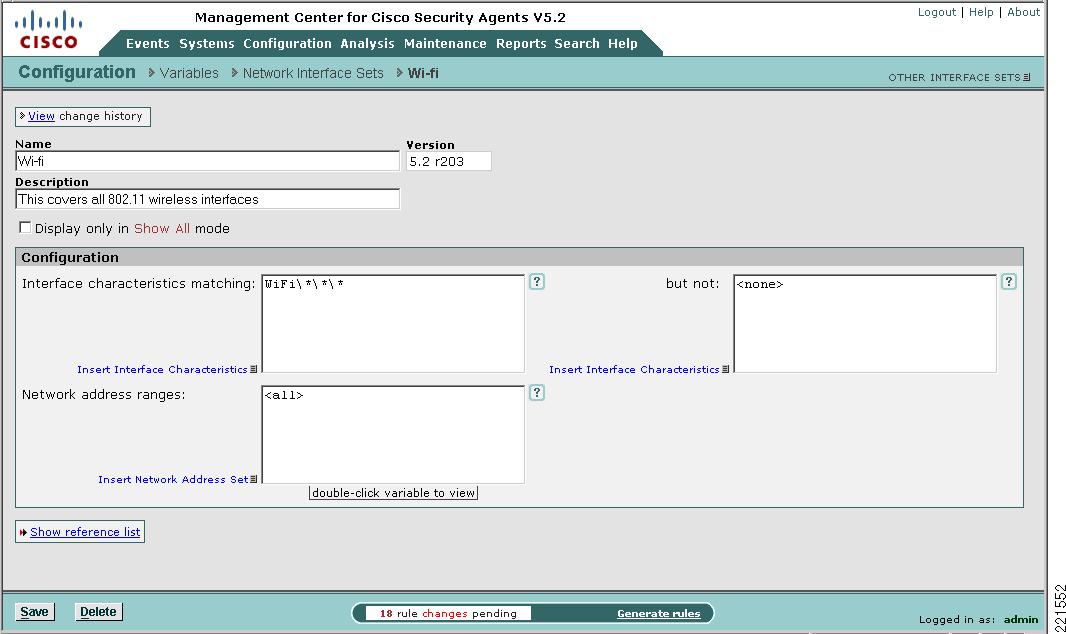Click the Generate rules link
Image resolution: width=1066 pixels, height=634 pixels.
click(x=659, y=614)
